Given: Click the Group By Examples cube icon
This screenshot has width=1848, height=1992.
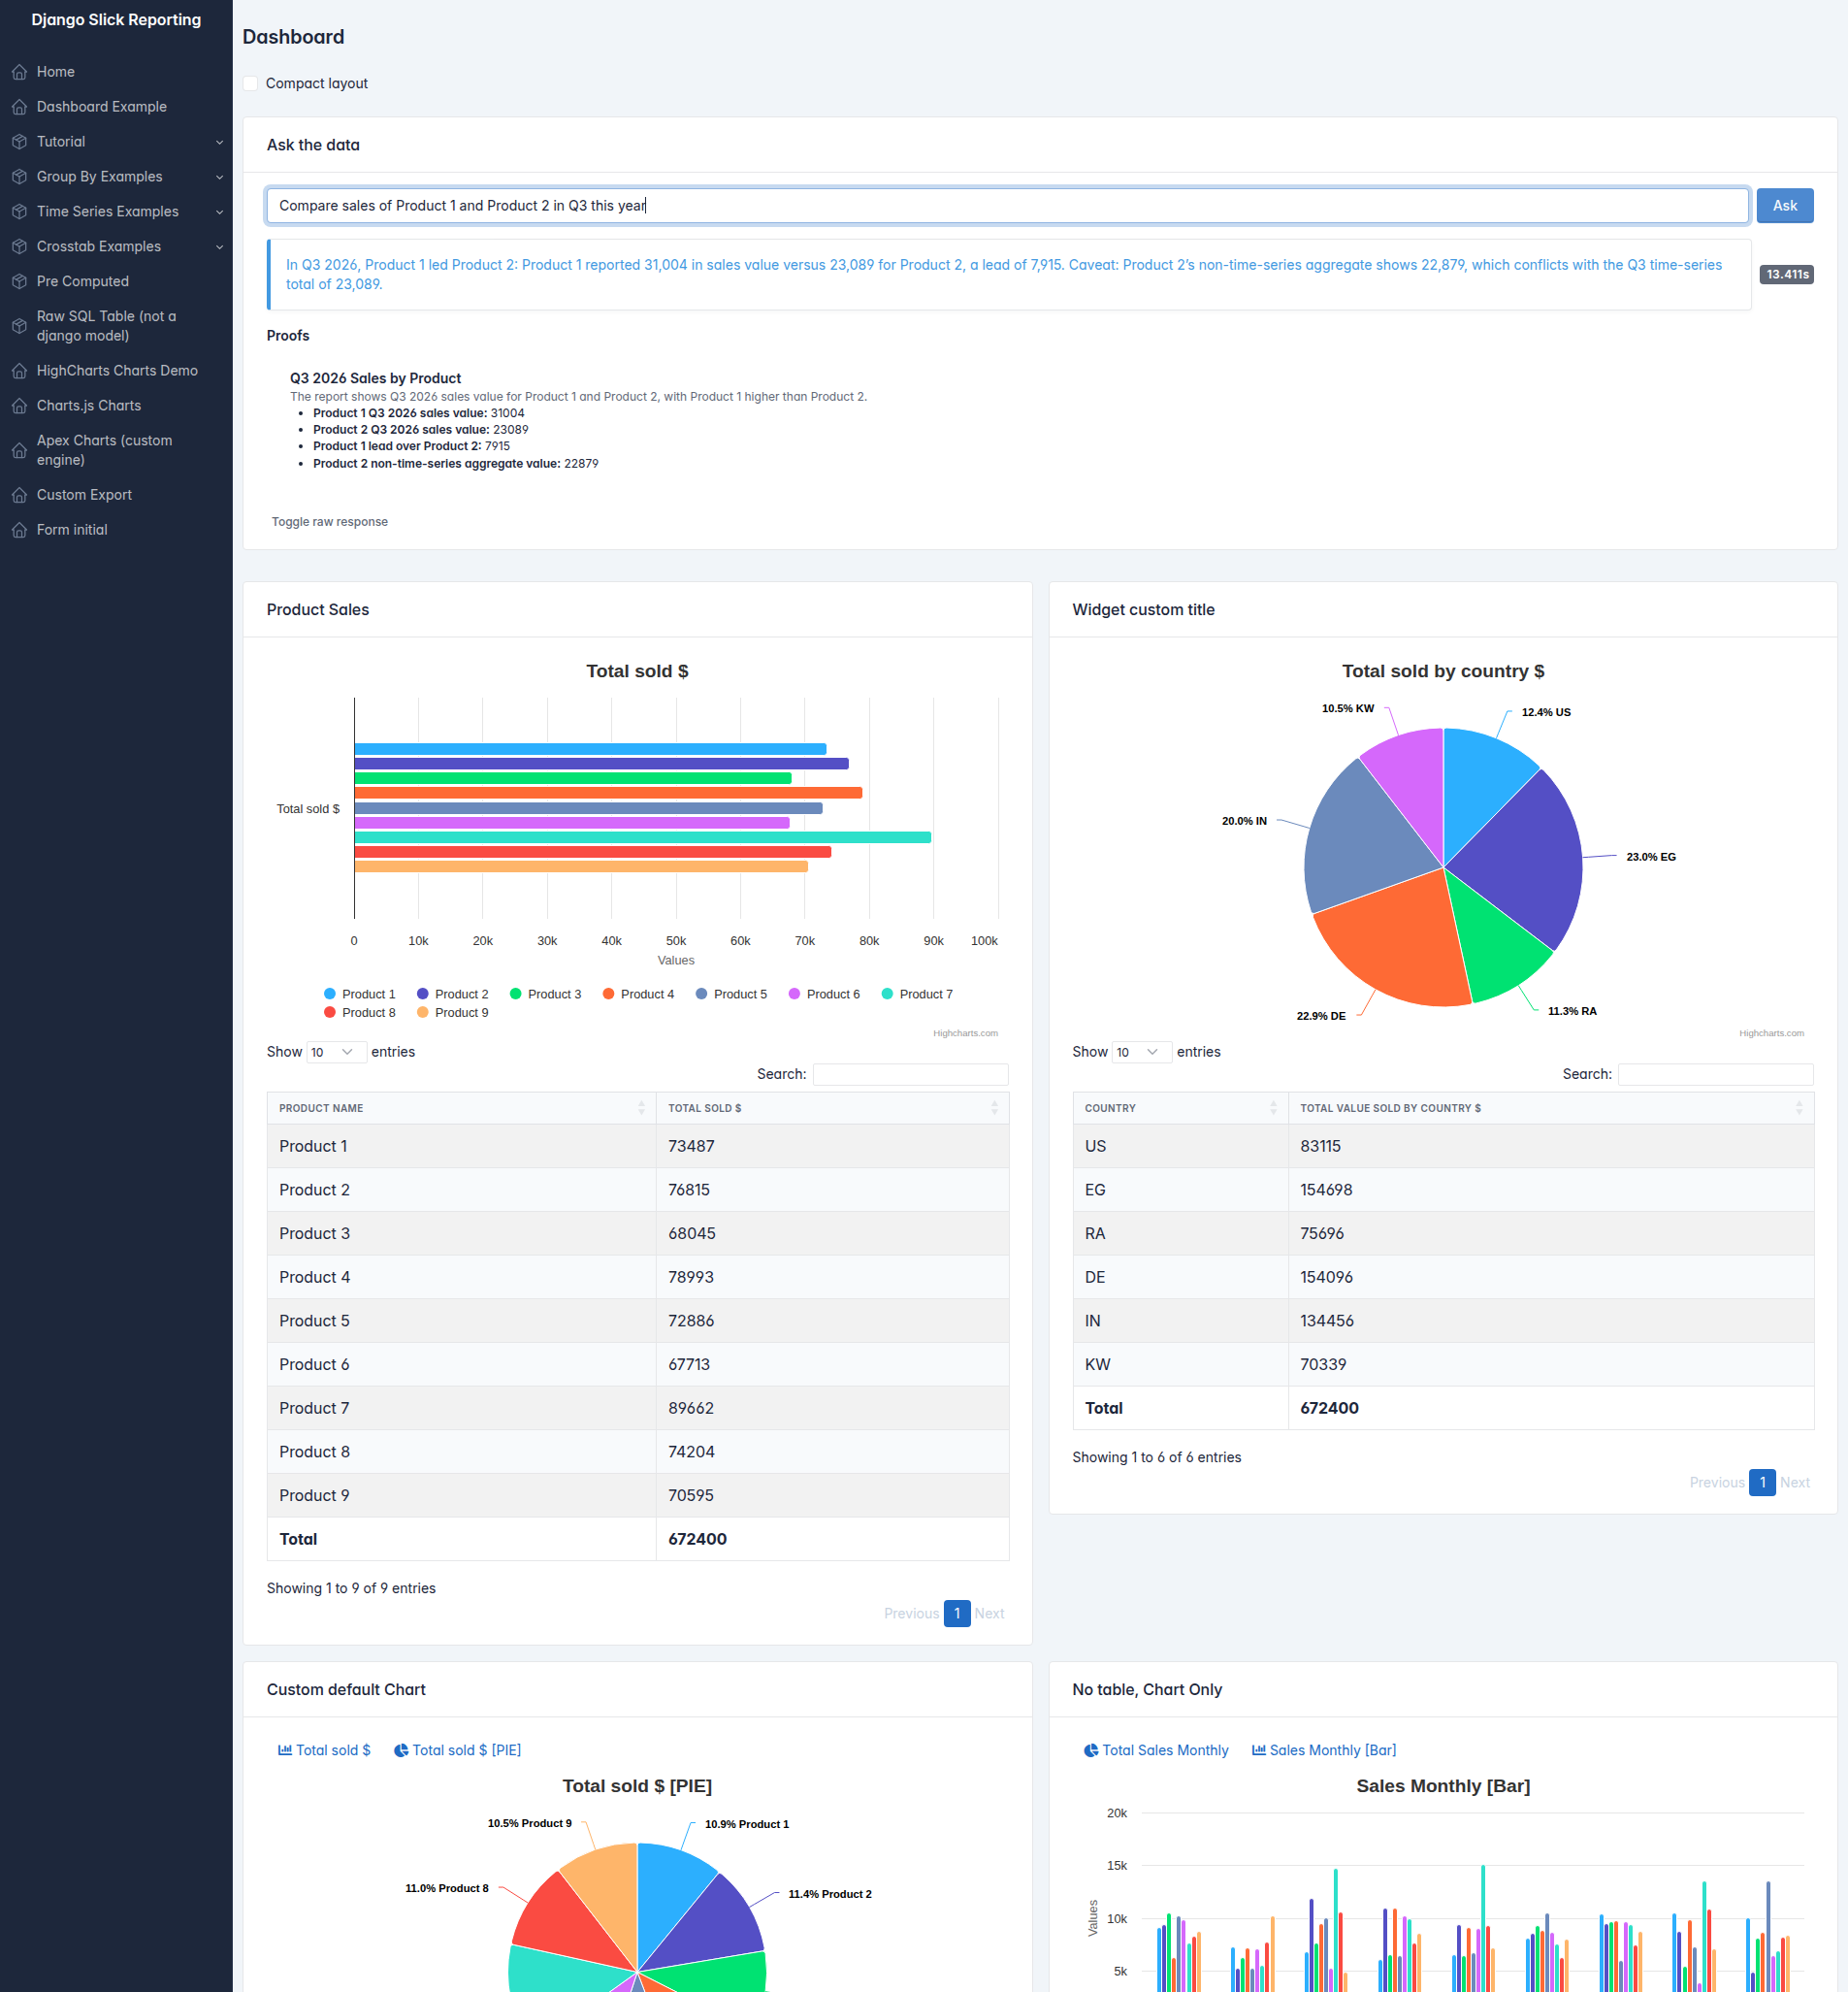Looking at the screenshot, I should tap(19, 177).
